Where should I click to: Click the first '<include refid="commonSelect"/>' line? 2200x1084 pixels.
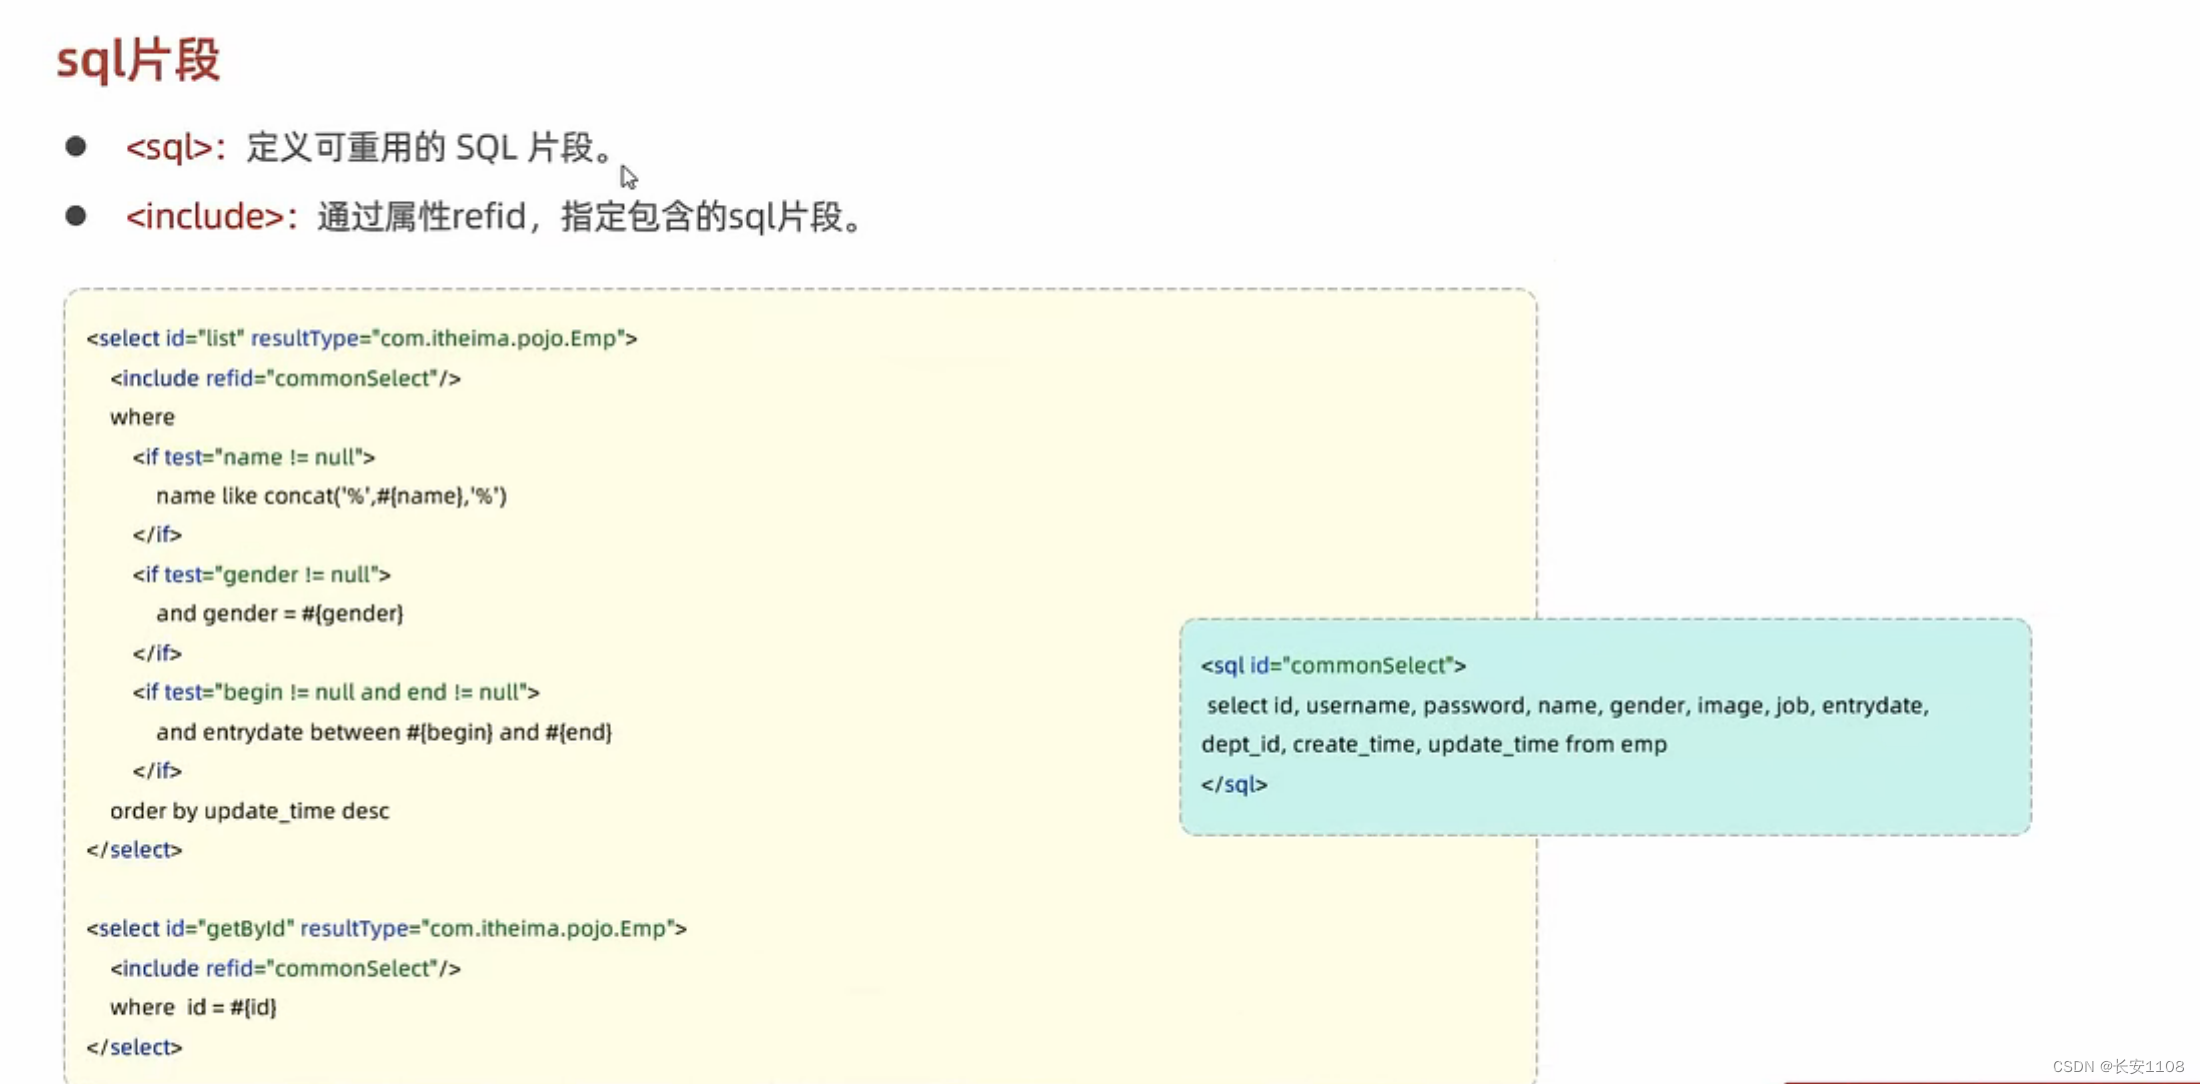click(x=285, y=378)
